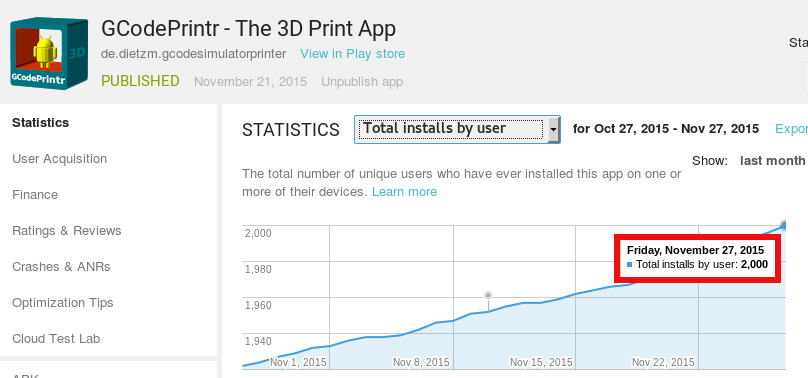Open the Total installs by user dropdown
The width and height of the screenshot is (808, 378).
[x=457, y=129]
